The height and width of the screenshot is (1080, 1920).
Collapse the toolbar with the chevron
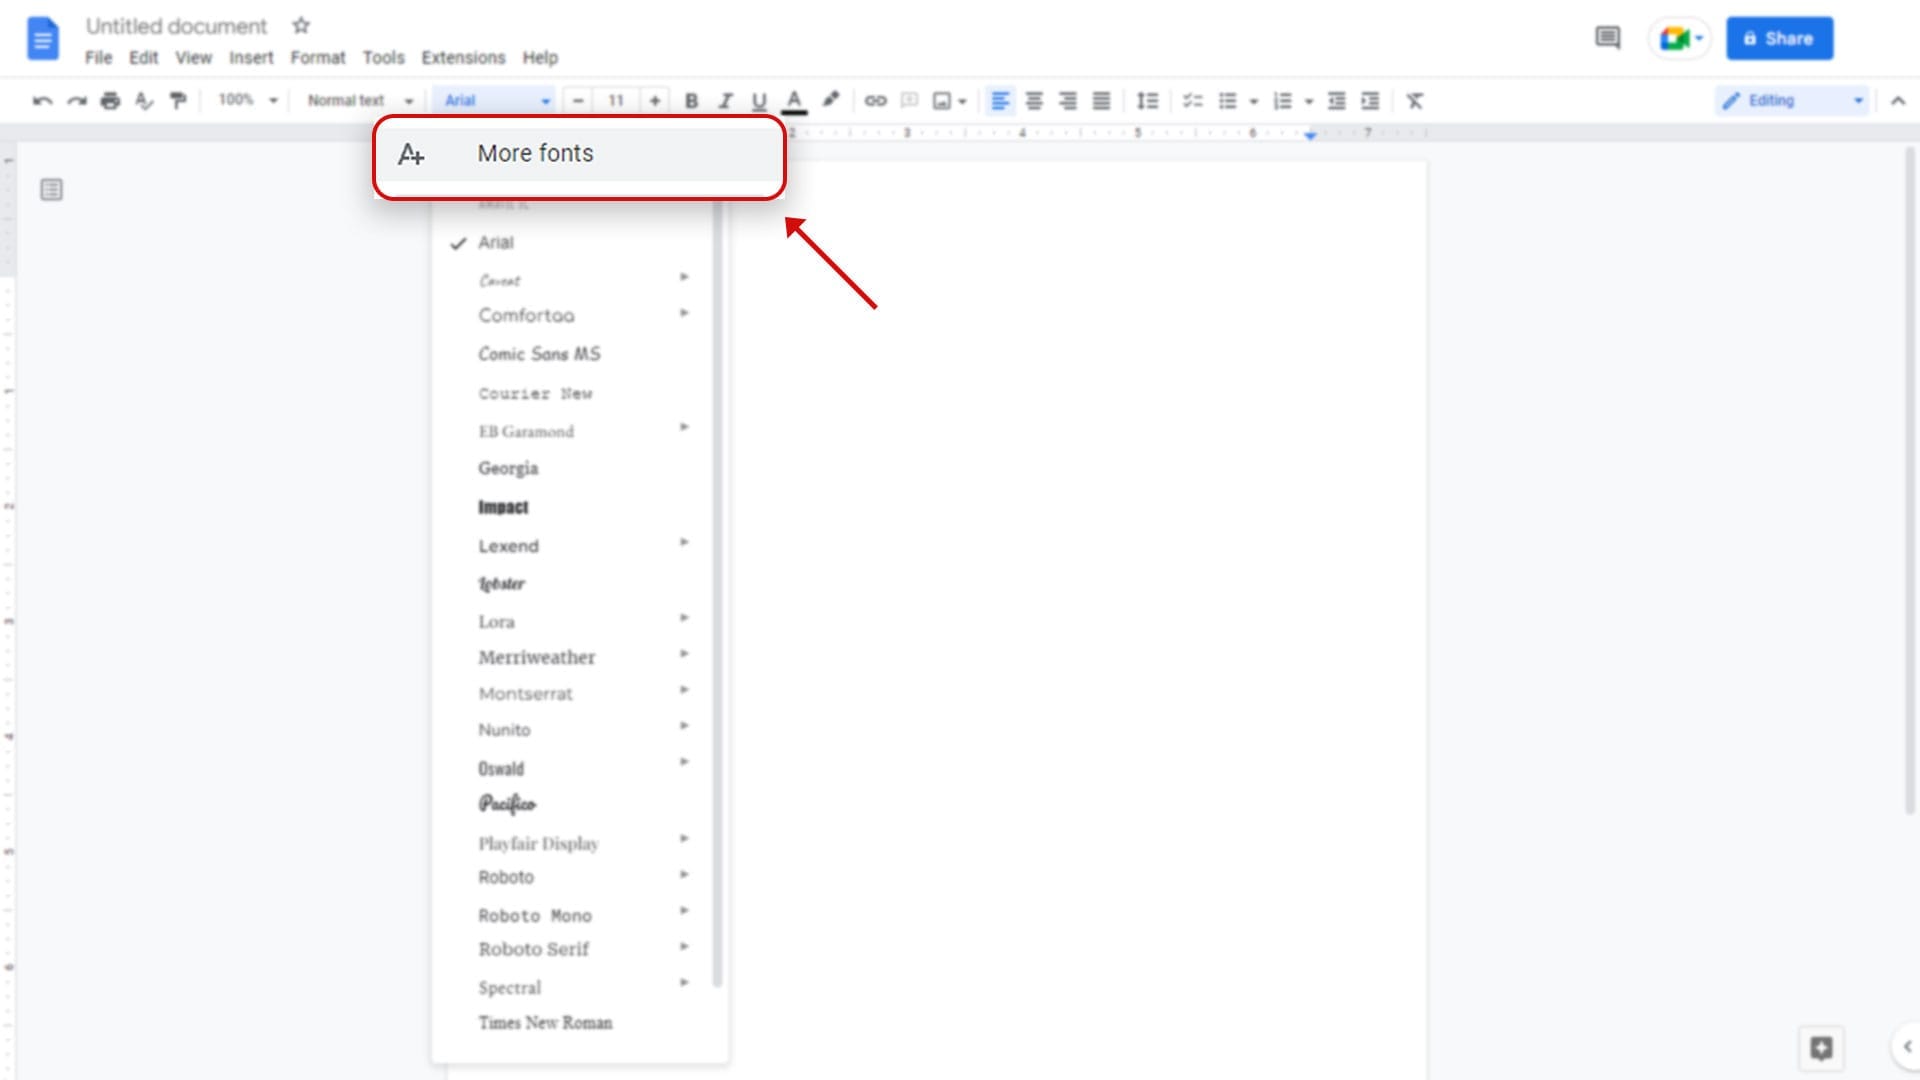tap(1897, 100)
